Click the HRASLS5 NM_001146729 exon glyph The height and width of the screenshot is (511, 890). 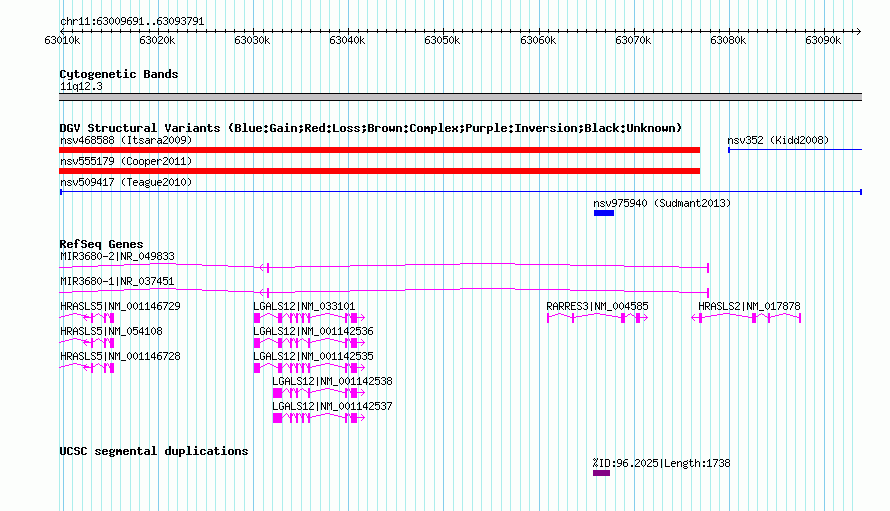click(x=87, y=318)
